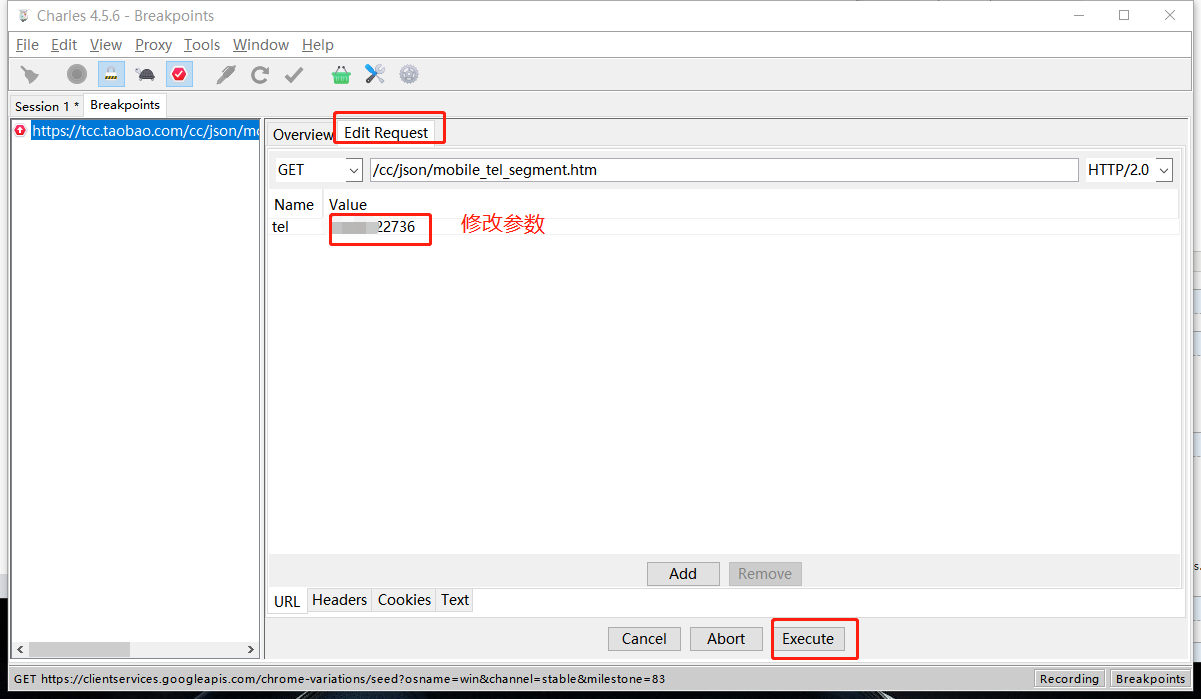
Task: Click the request path input field
Action: coord(724,170)
